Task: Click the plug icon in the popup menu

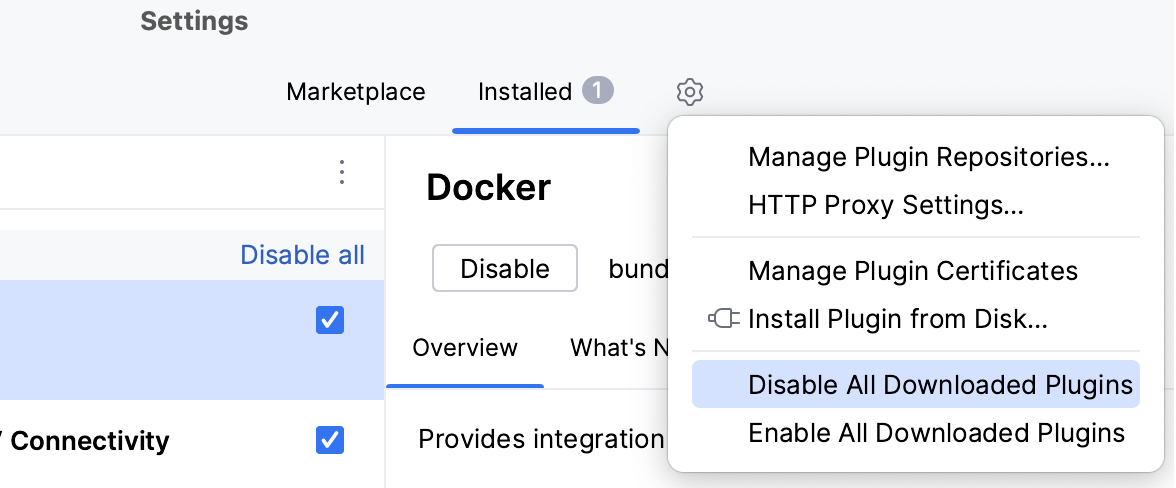Action: tap(724, 319)
